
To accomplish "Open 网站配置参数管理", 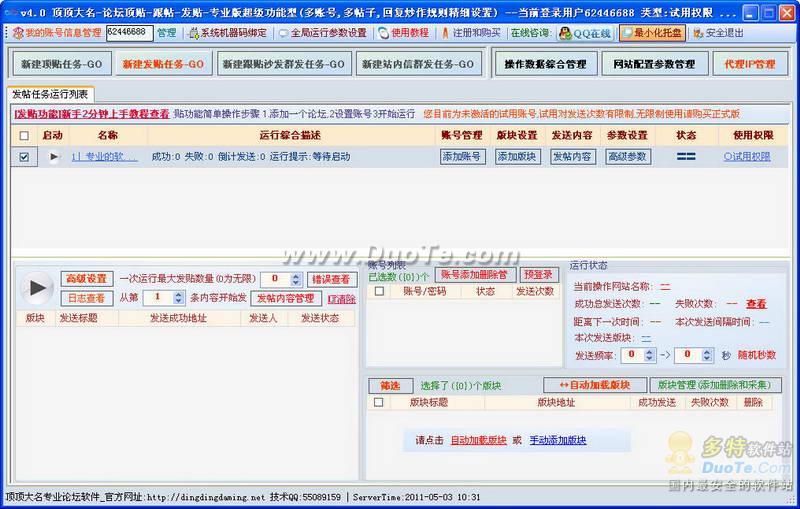I will (x=654, y=64).
